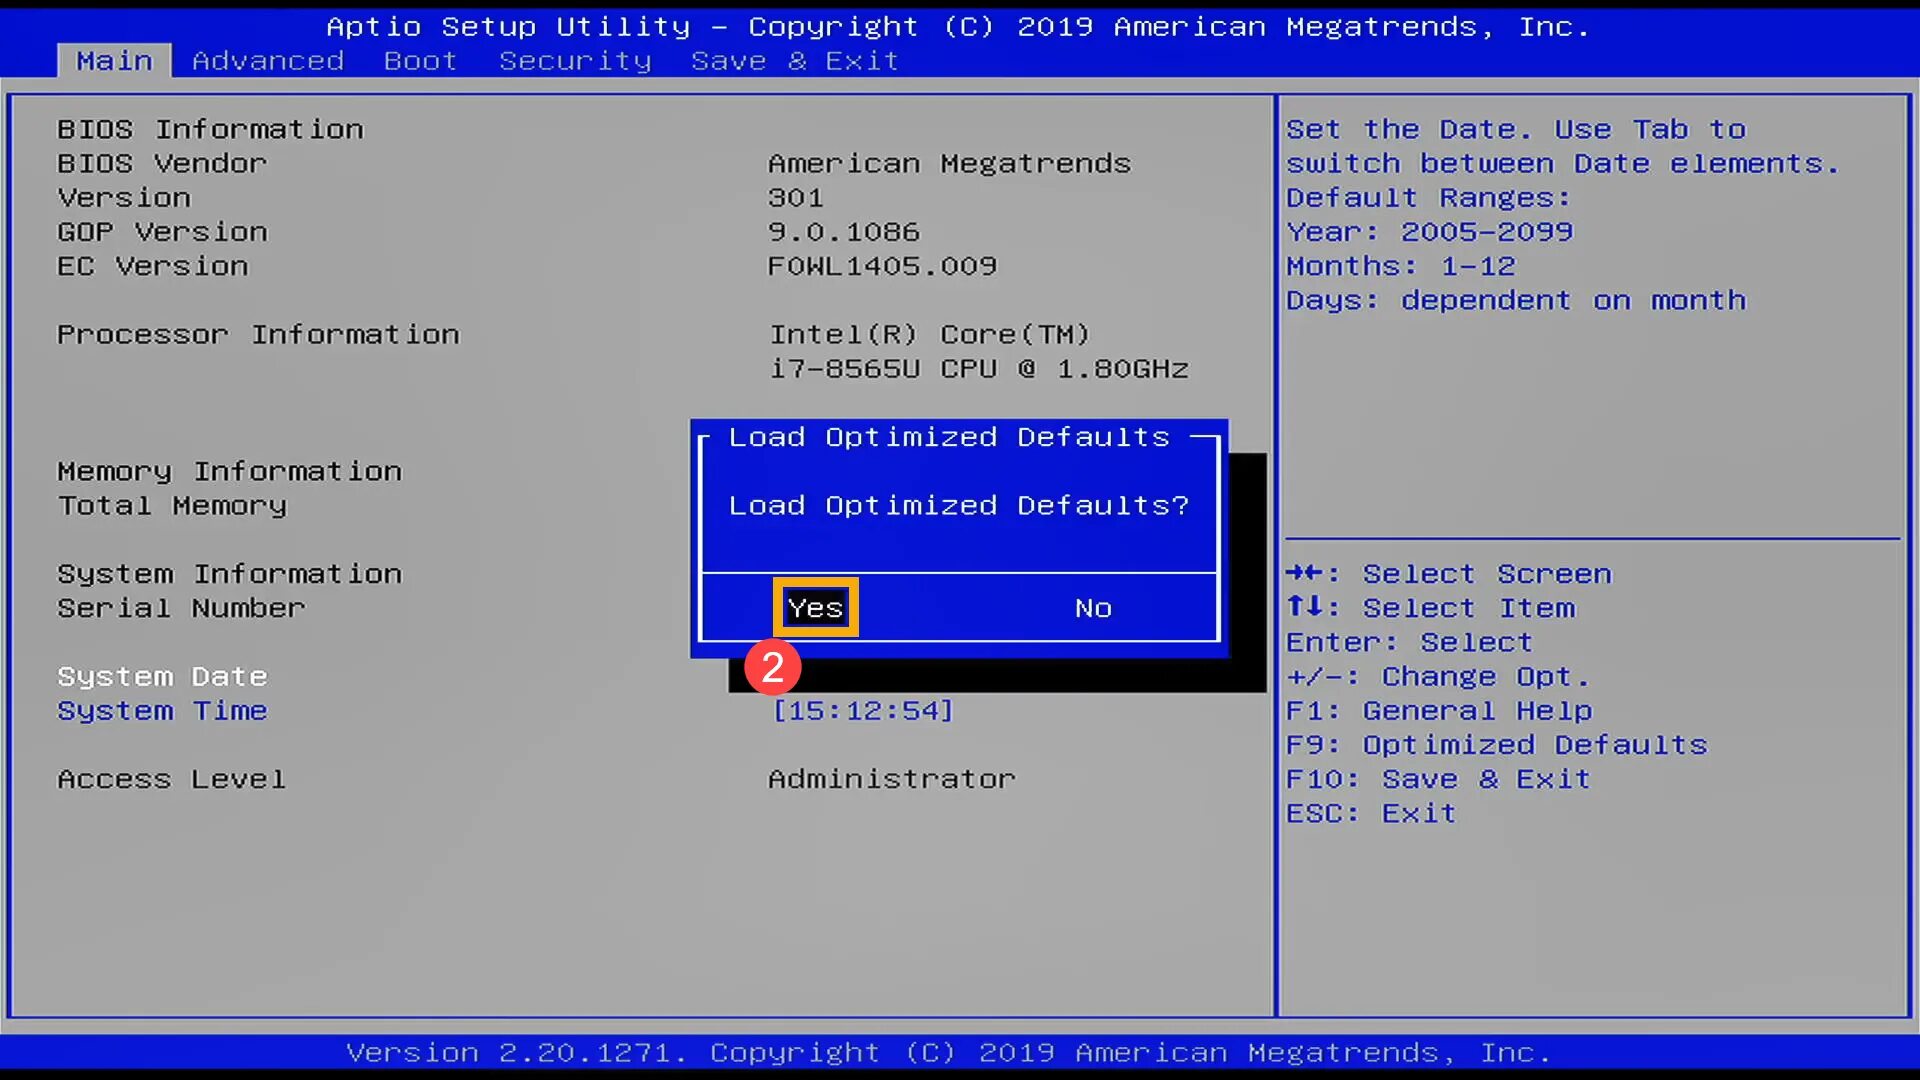Screen dimensions: 1920x1080
Task: Click the GOP Version label
Action: tap(162, 231)
